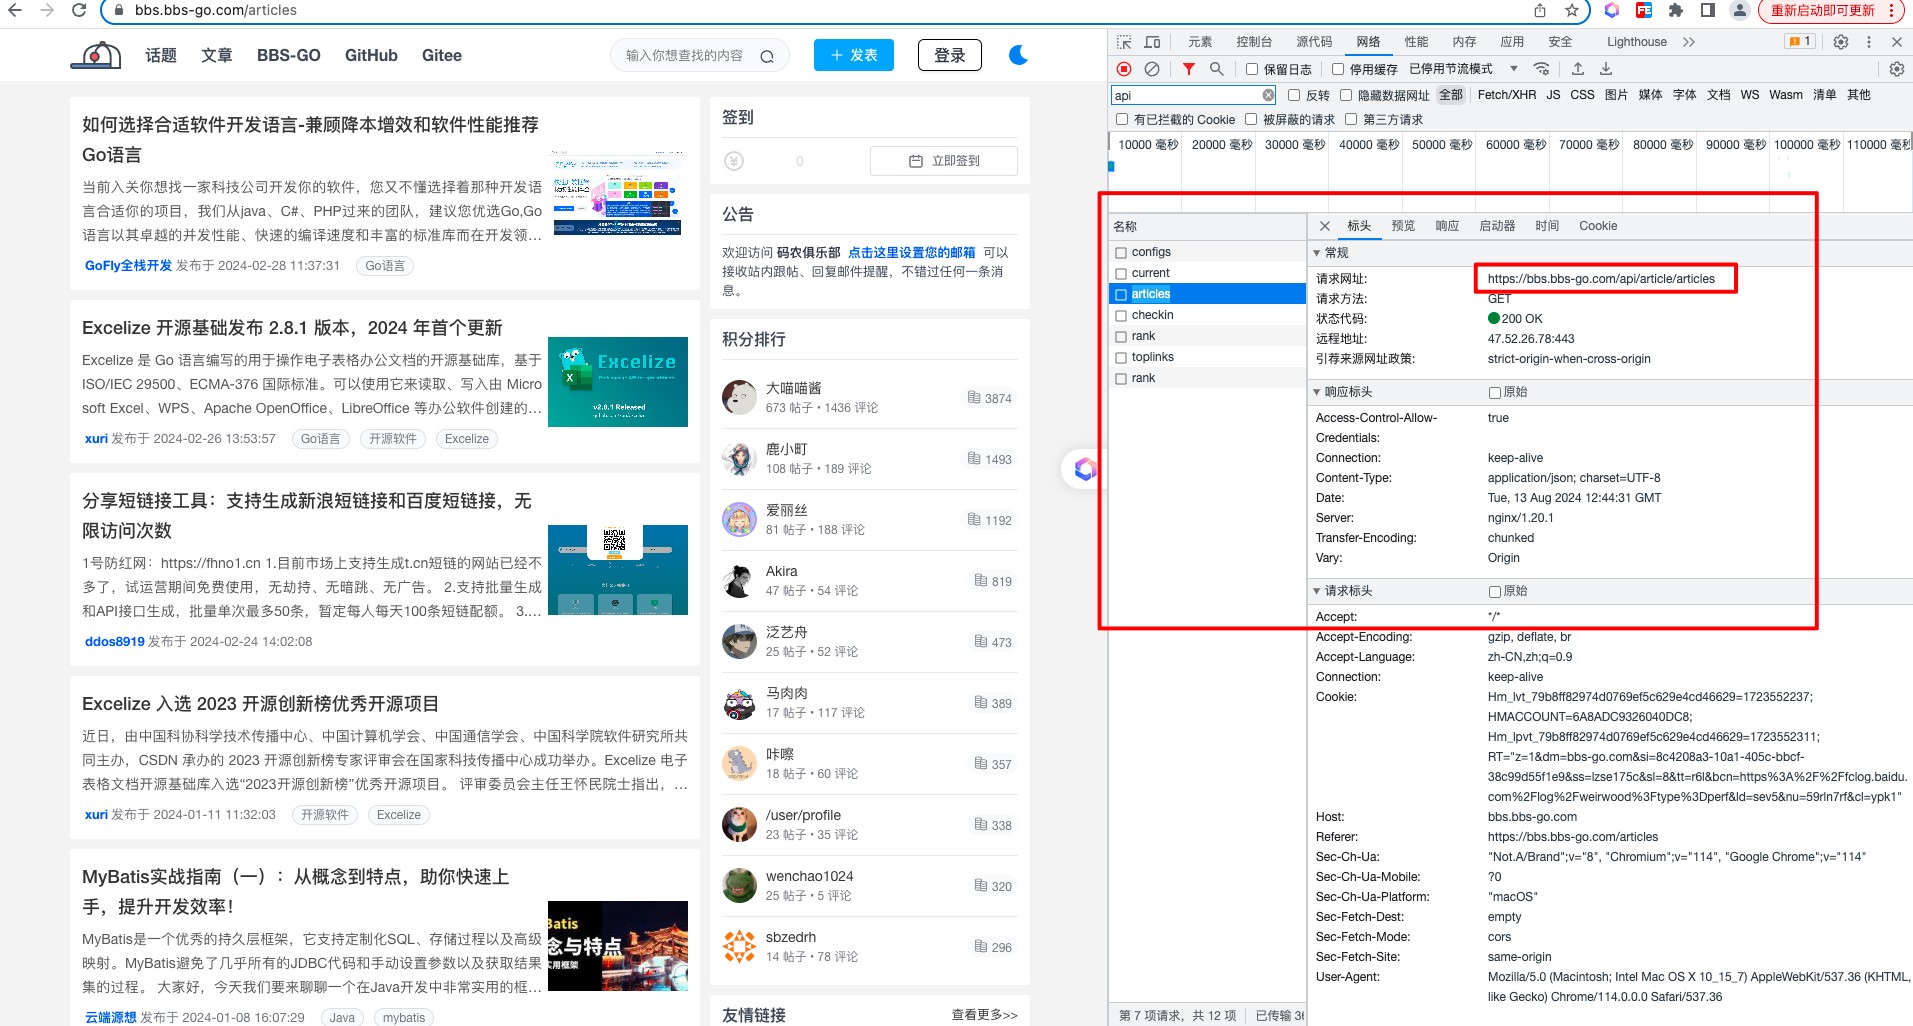This screenshot has height=1026, width=1913.
Task: Enable the 保留日志 checkbox
Action: point(1251,69)
